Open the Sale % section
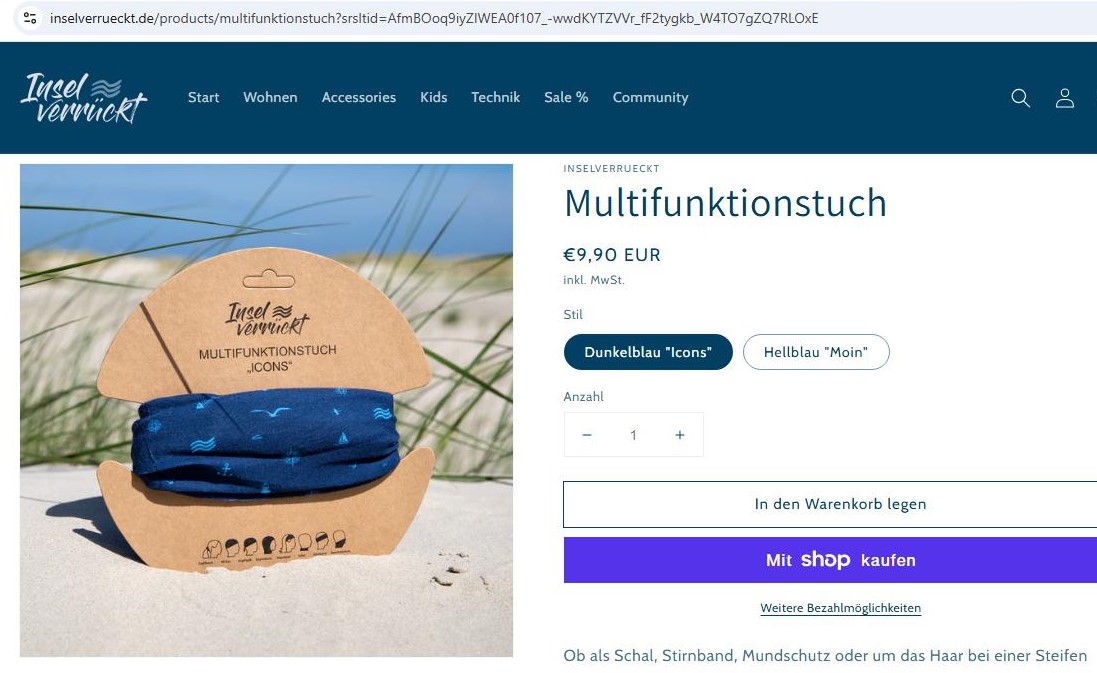This screenshot has height=673, width=1097. click(x=566, y=97)
